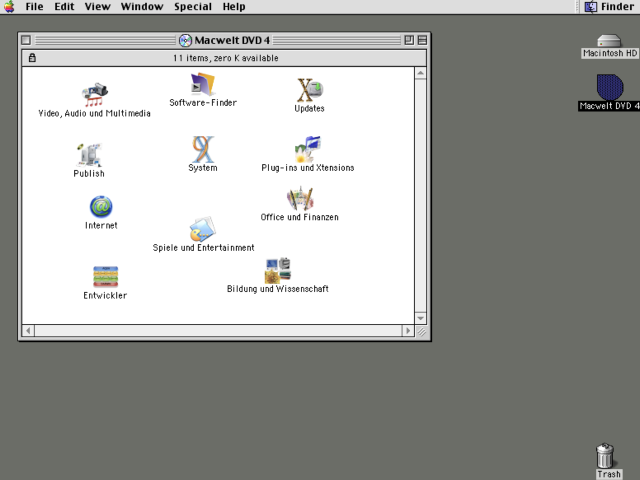Select the Publish folder icon
This screenshot has height=480, width=640.
[89, 155]
